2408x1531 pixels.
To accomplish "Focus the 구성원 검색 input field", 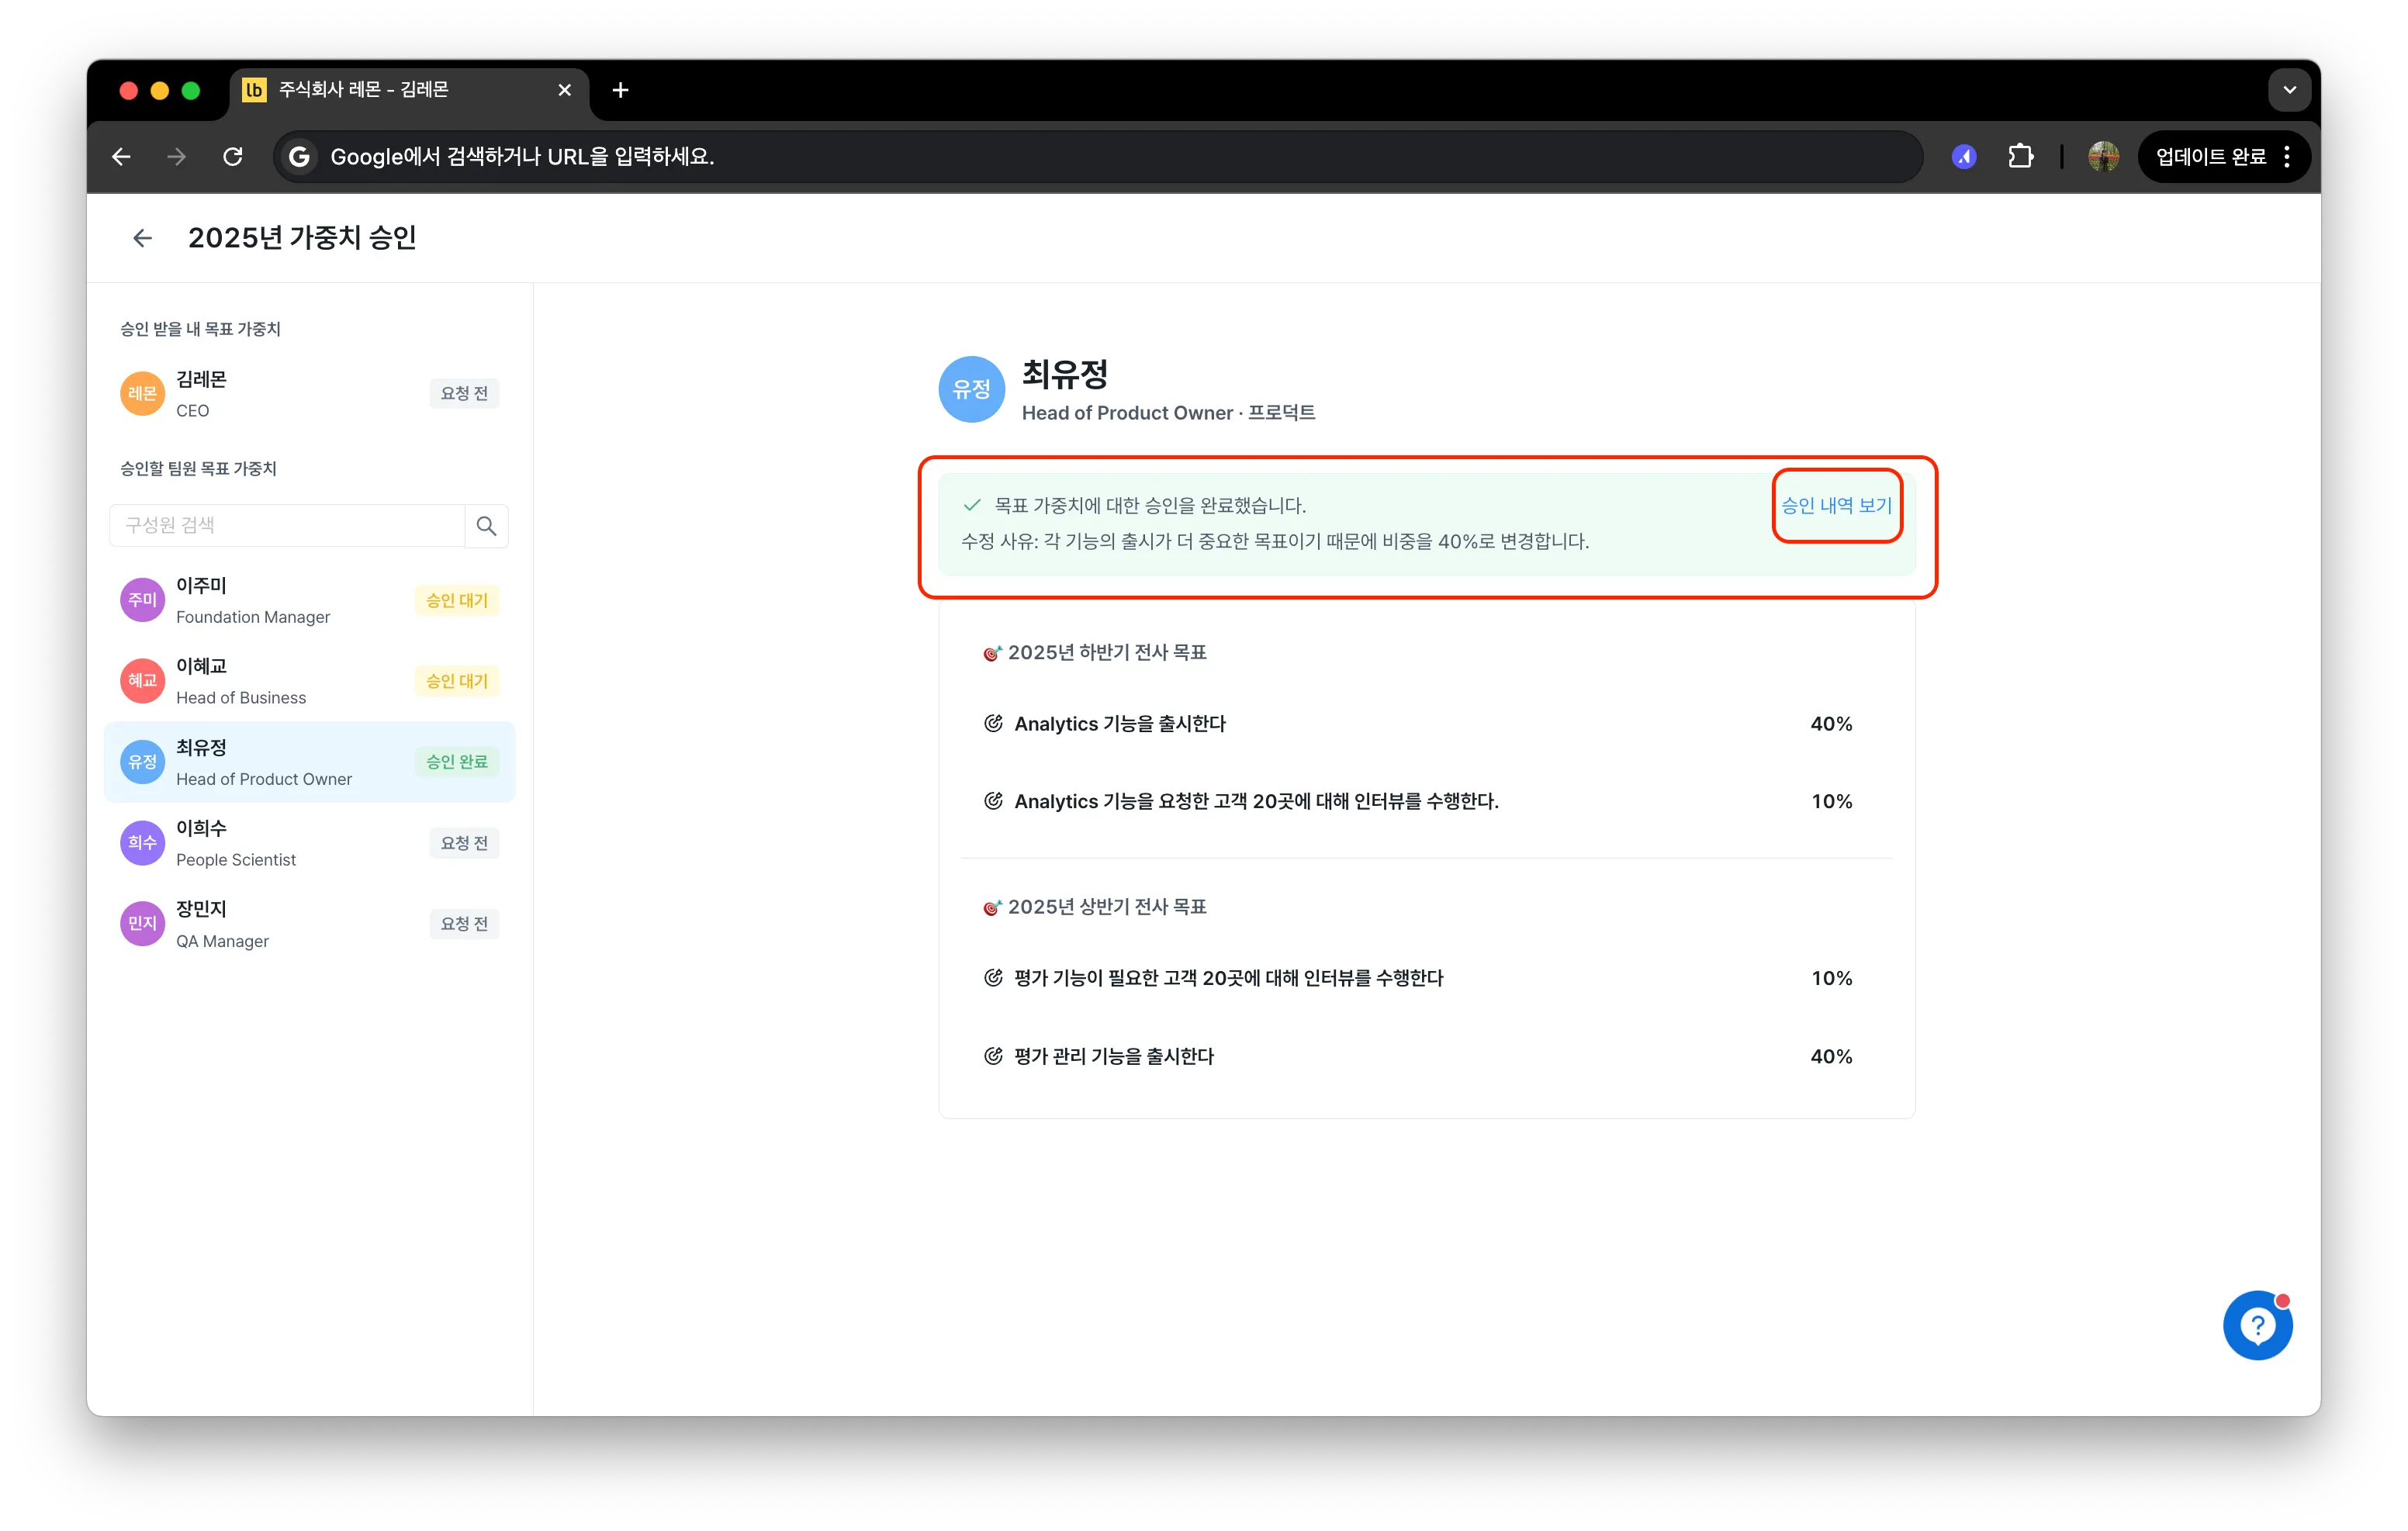I will click(x=287, y=526).
